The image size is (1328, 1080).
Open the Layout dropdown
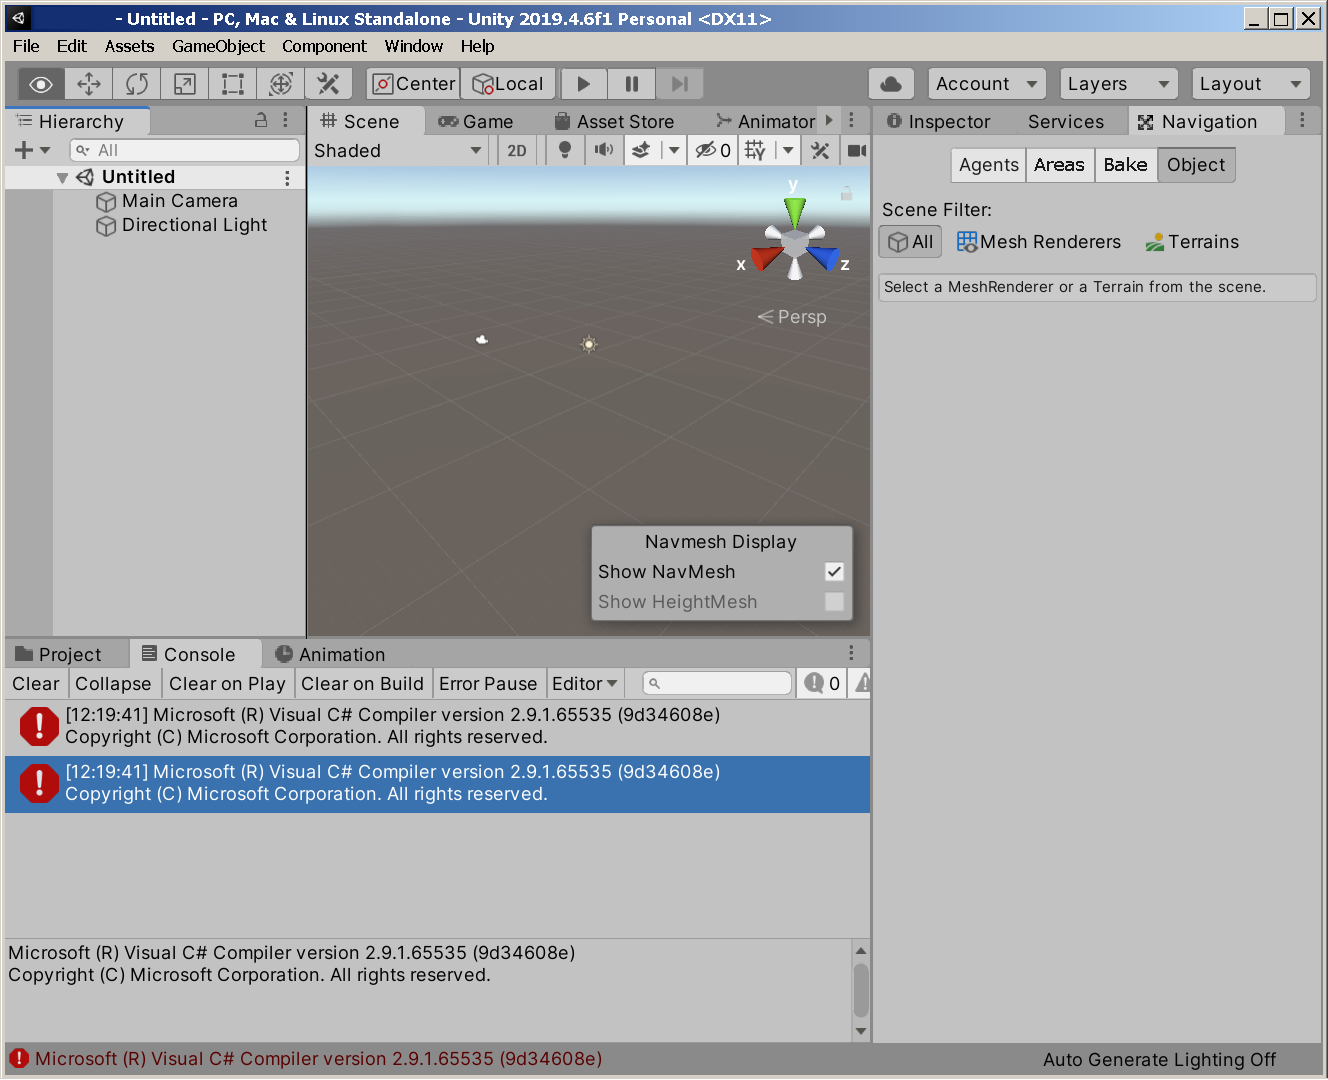pyautogui.click(x=1251, y=84)
